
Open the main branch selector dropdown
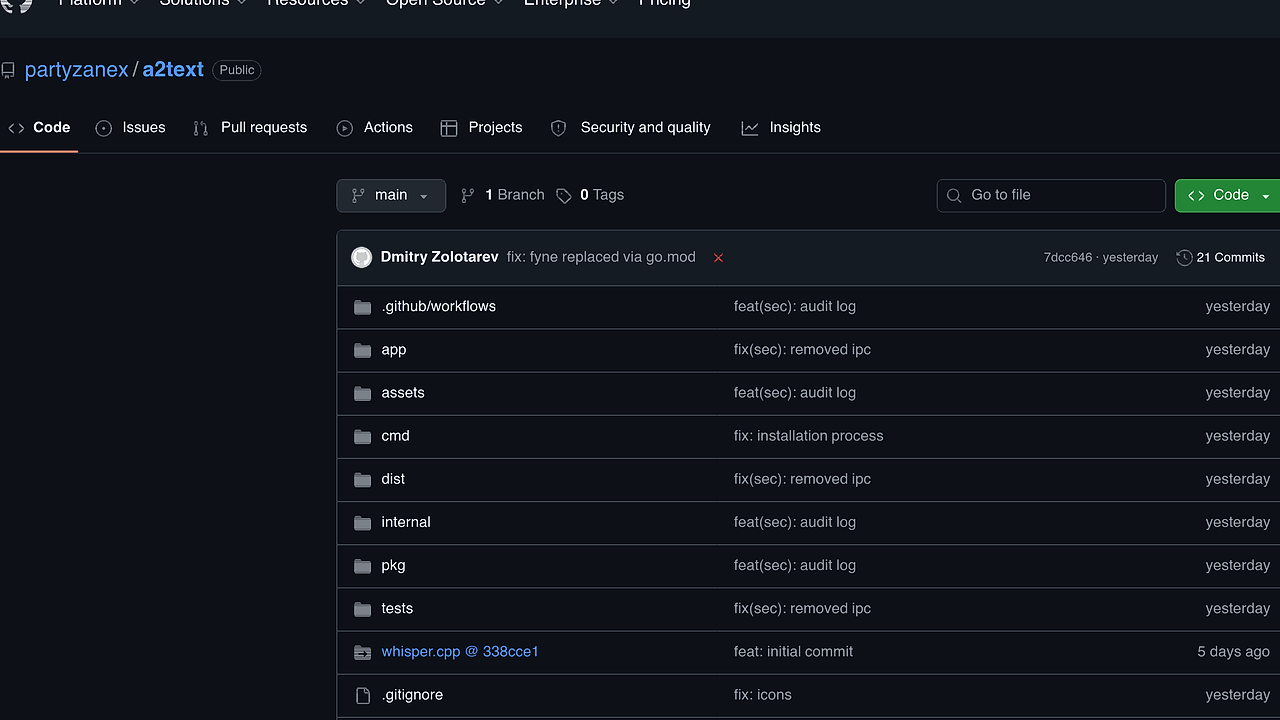click(391, 195)
